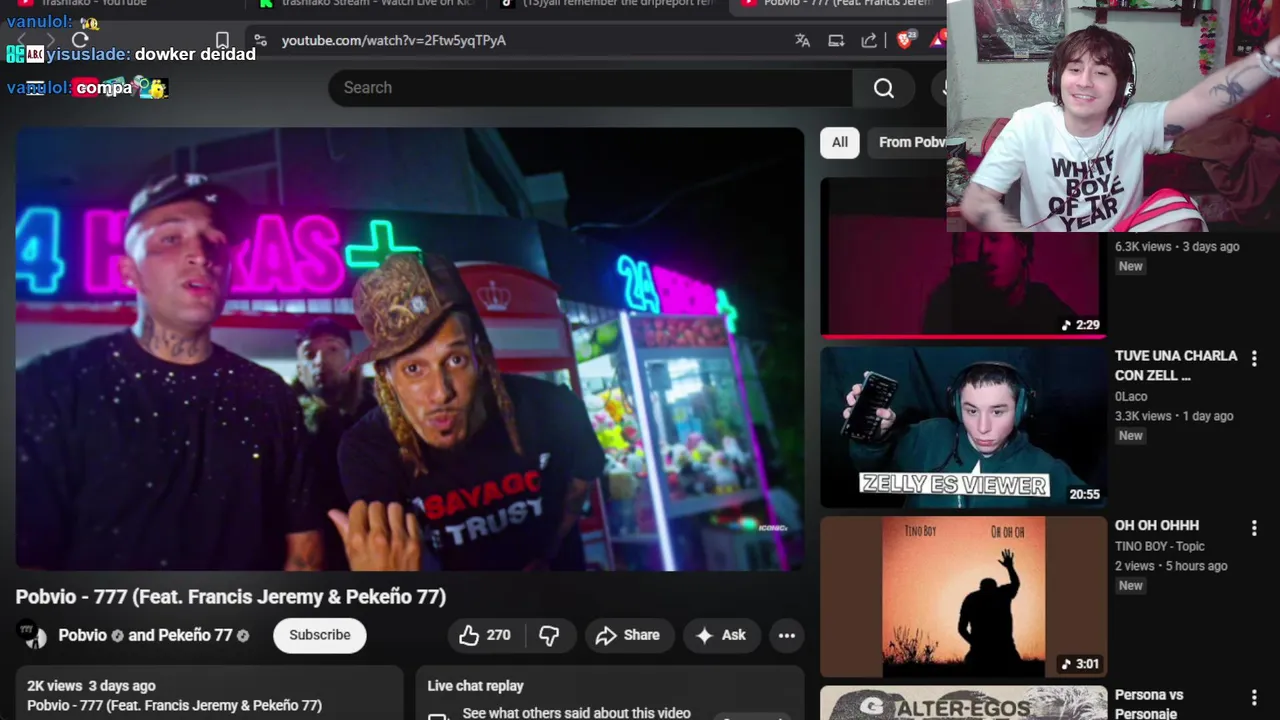Screen dimensions: 1280x720
Task: Click the Ask button with sparkle icon
Action: pos(721,635)
